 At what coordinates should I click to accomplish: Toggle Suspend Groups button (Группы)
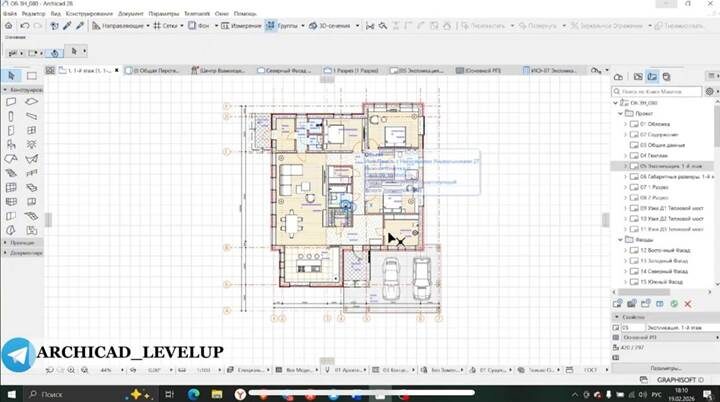(270, 26)
